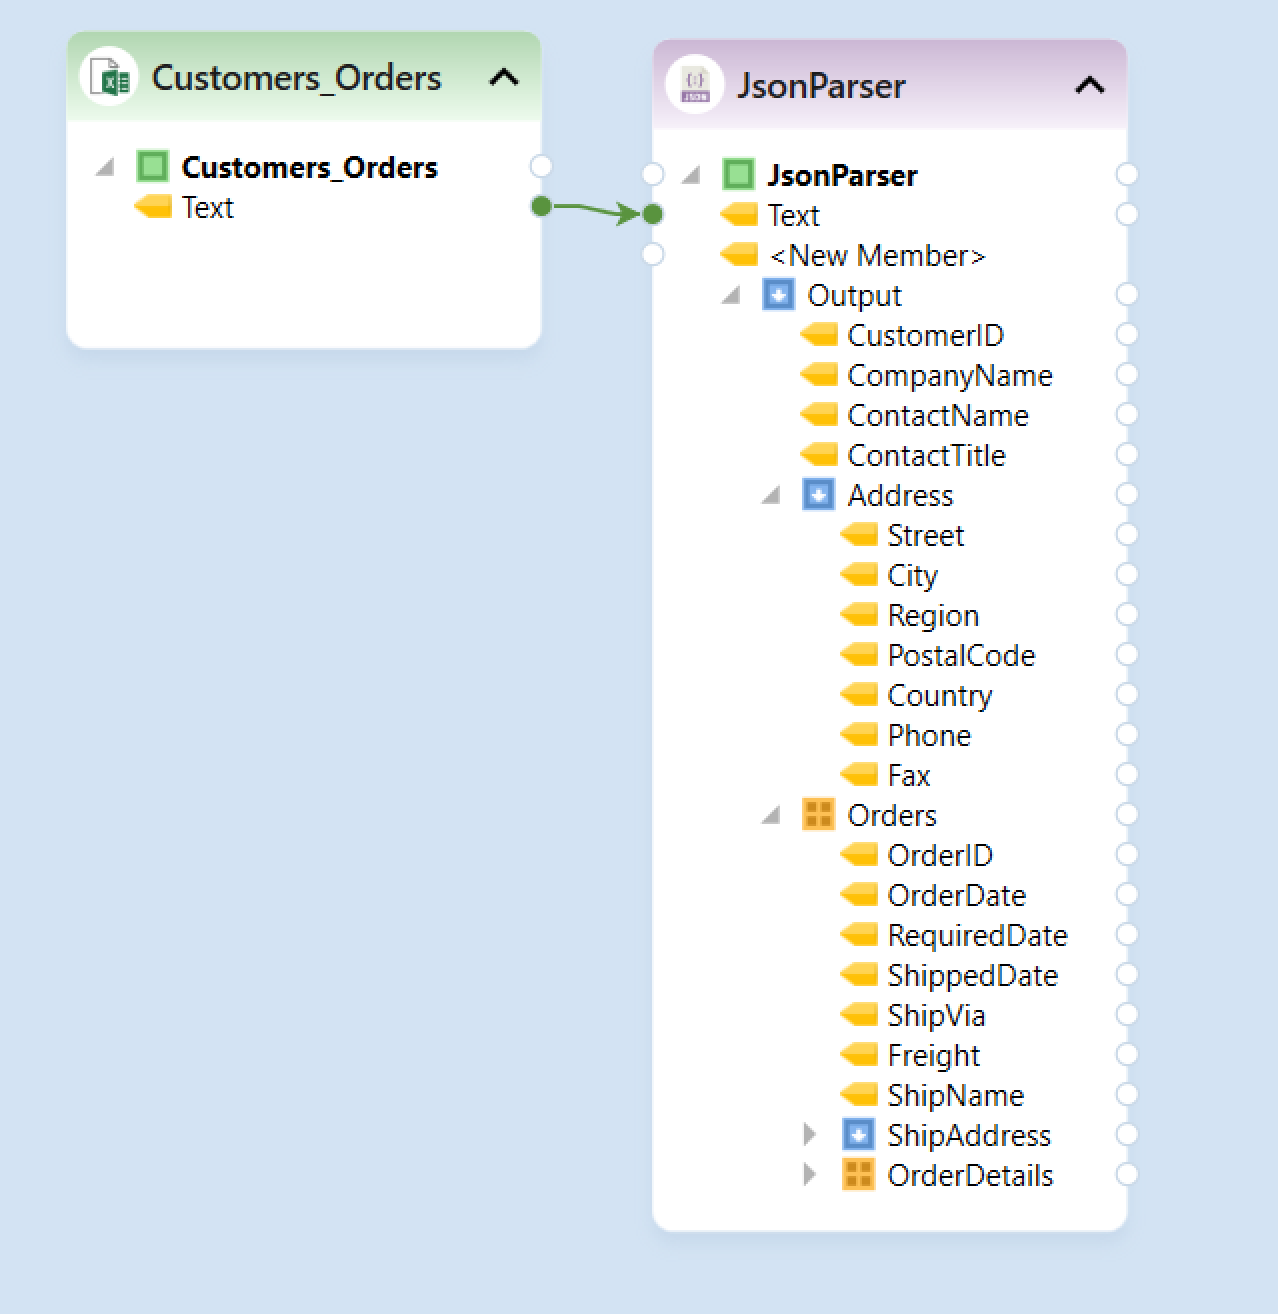Select the <New Member> field

tap(876, 256)
